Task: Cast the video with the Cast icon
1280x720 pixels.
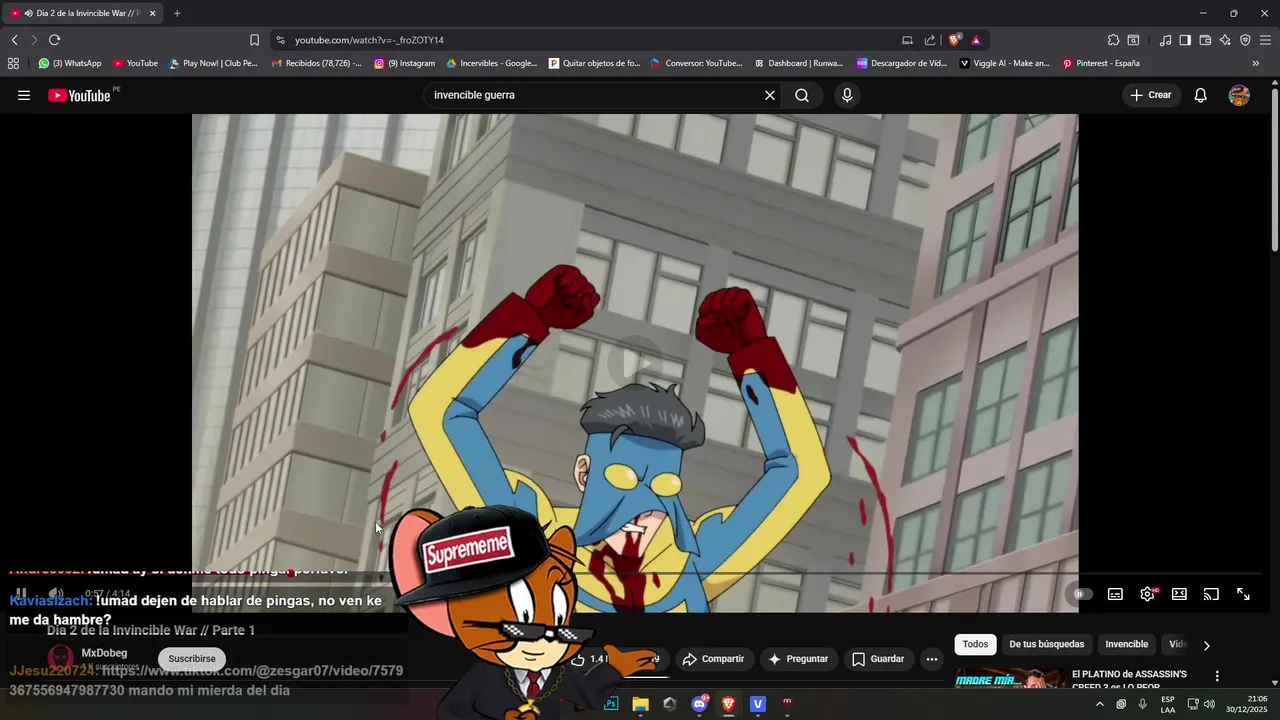Action: (1211, 594)
